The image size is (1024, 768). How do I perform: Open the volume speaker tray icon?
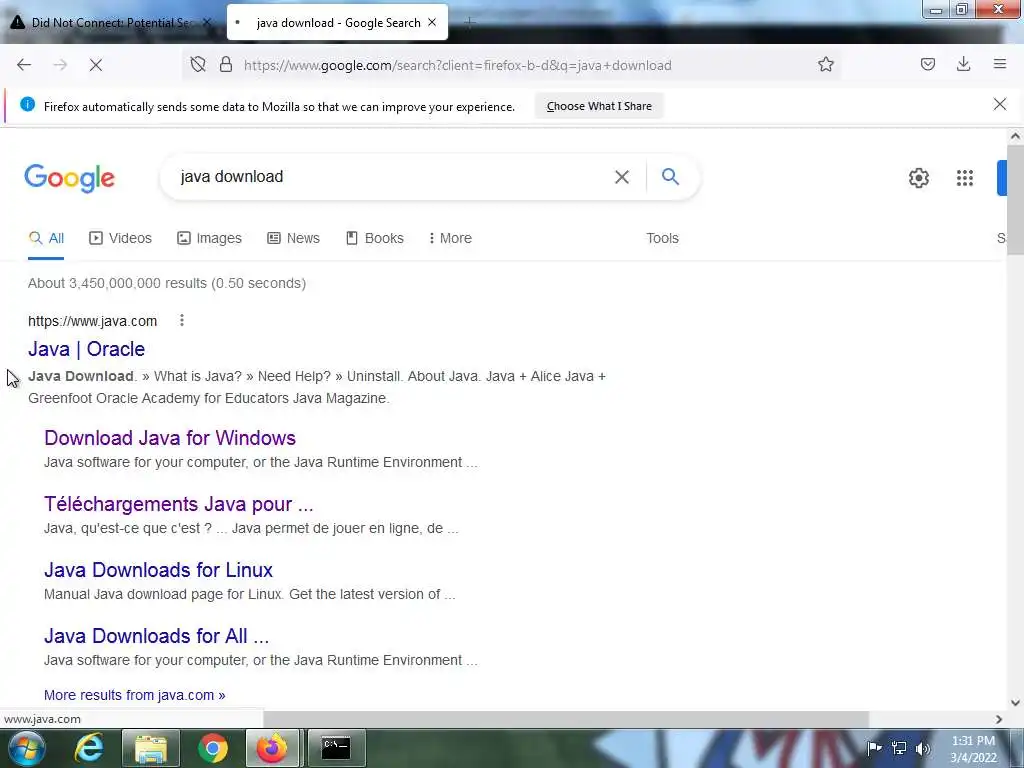(x=922, y=748)
